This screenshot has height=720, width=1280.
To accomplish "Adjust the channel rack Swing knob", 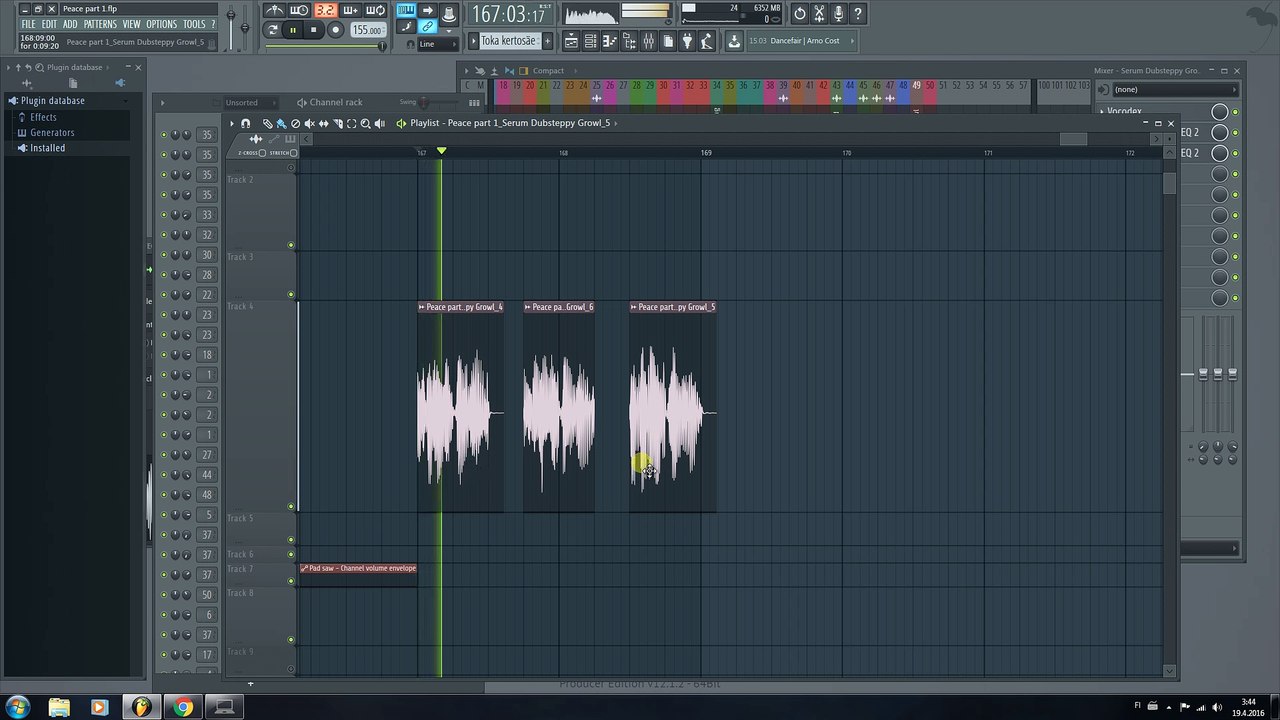I will [x=424, y=102].
